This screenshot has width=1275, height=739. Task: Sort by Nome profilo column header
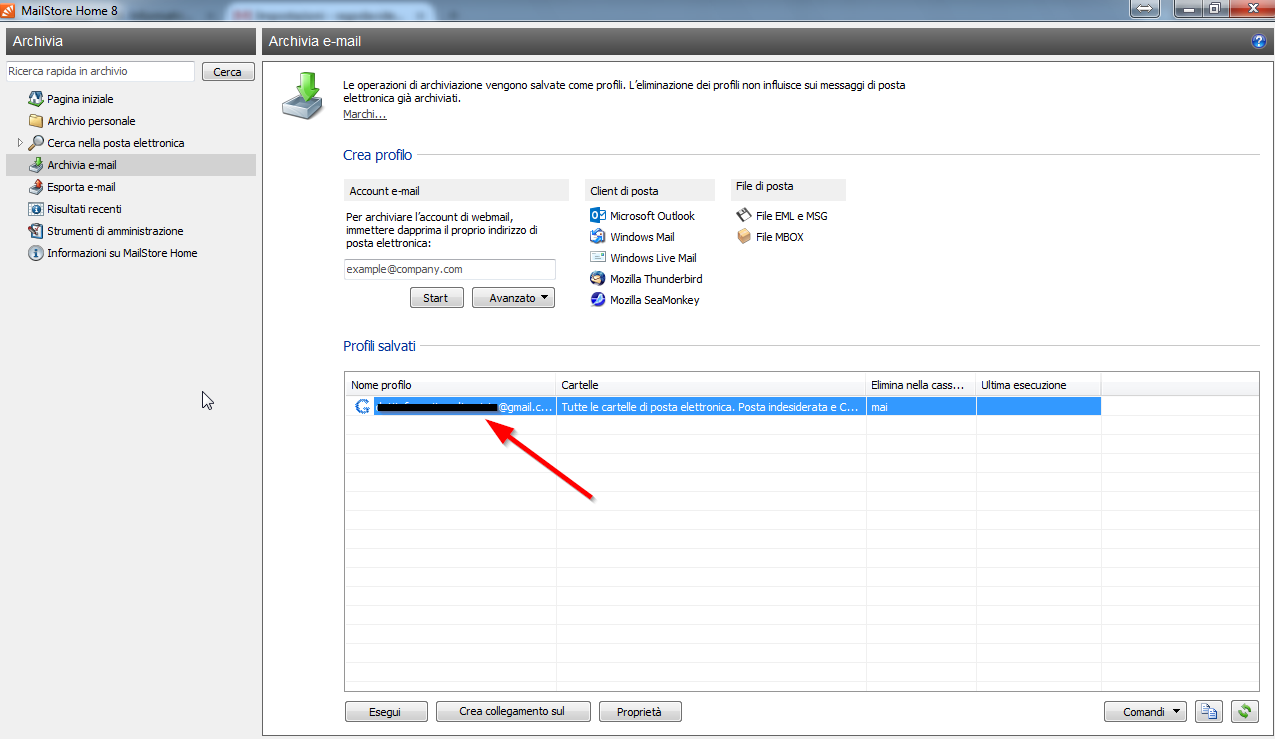[450, 385]
